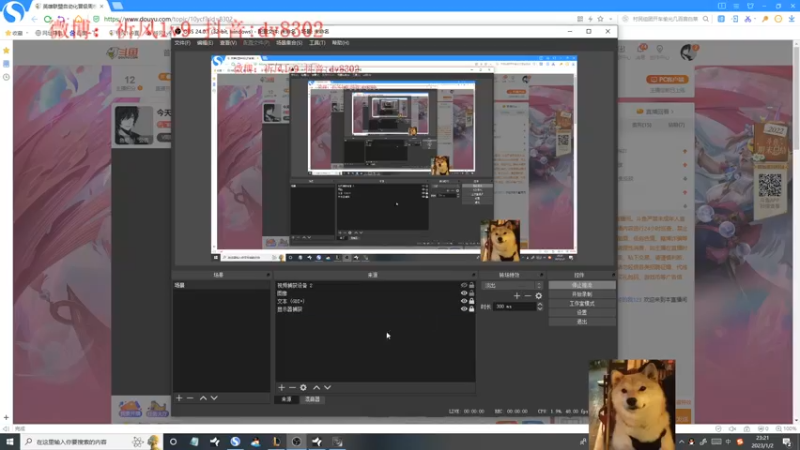Click the 退出 exit button in controls

[x=582, y=322]
